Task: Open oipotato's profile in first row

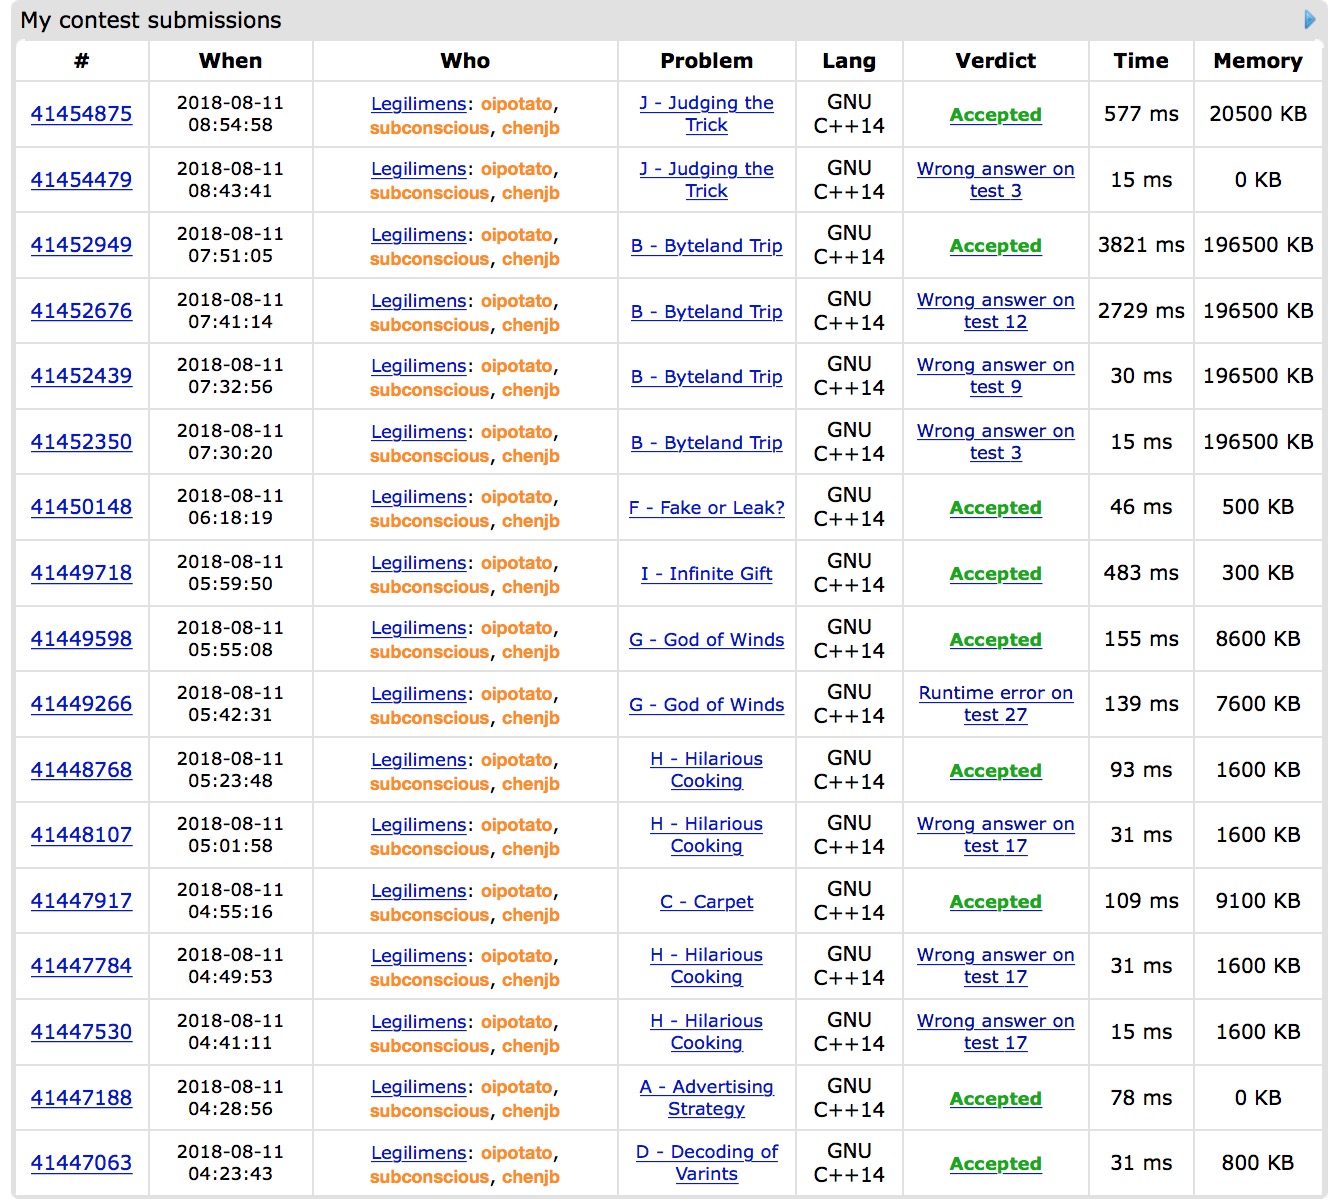Action: tap(516, 104)
